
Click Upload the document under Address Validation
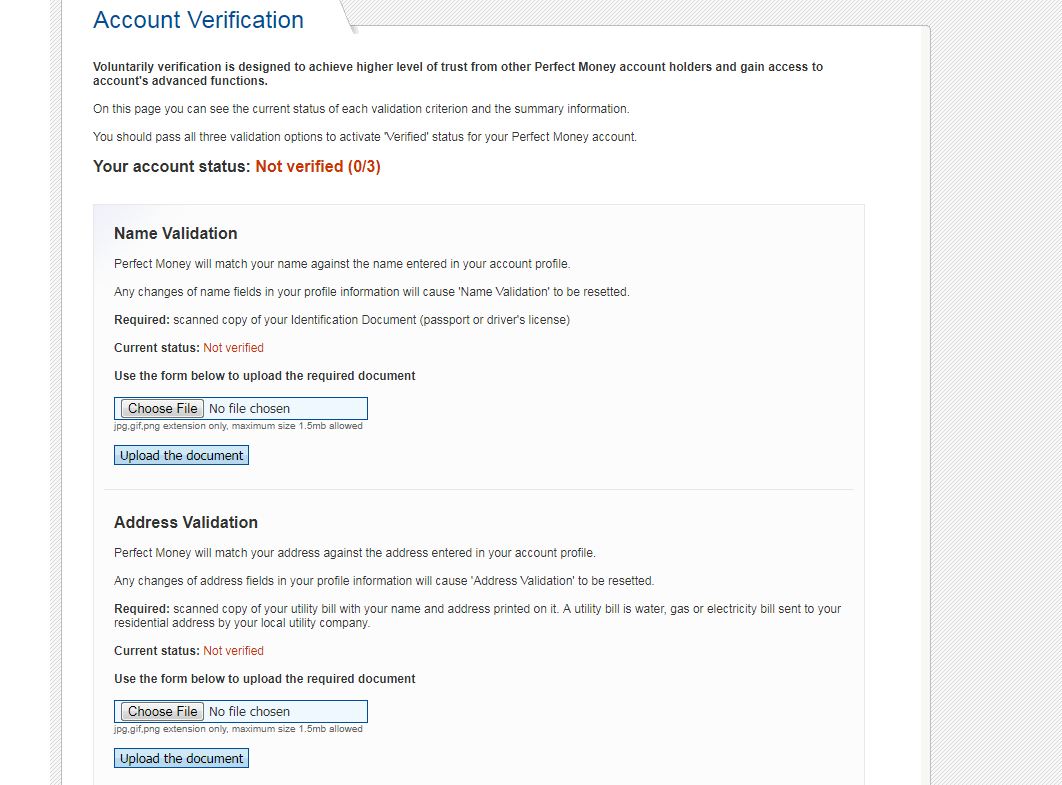tap(182, 758)
